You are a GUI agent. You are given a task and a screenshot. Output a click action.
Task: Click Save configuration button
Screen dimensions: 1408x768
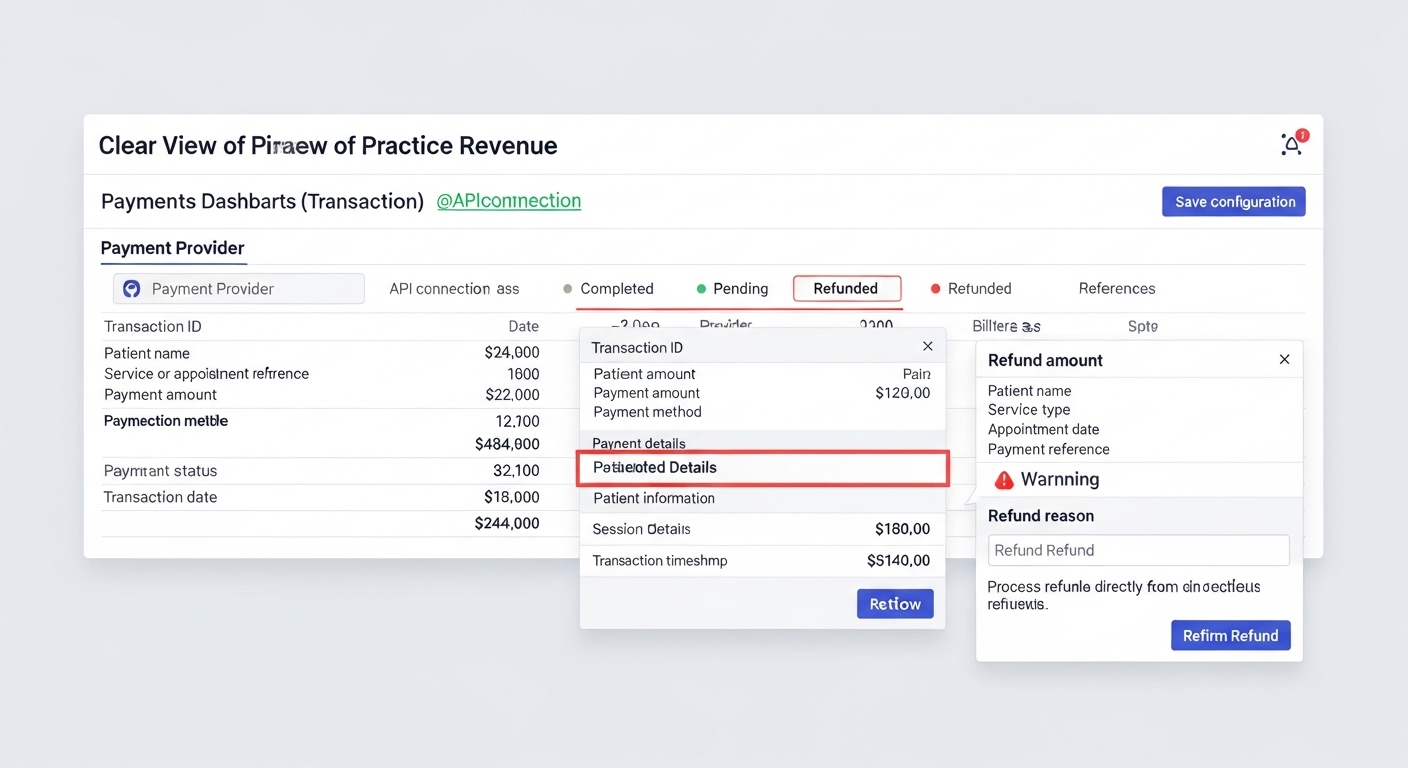(1233, 202)
